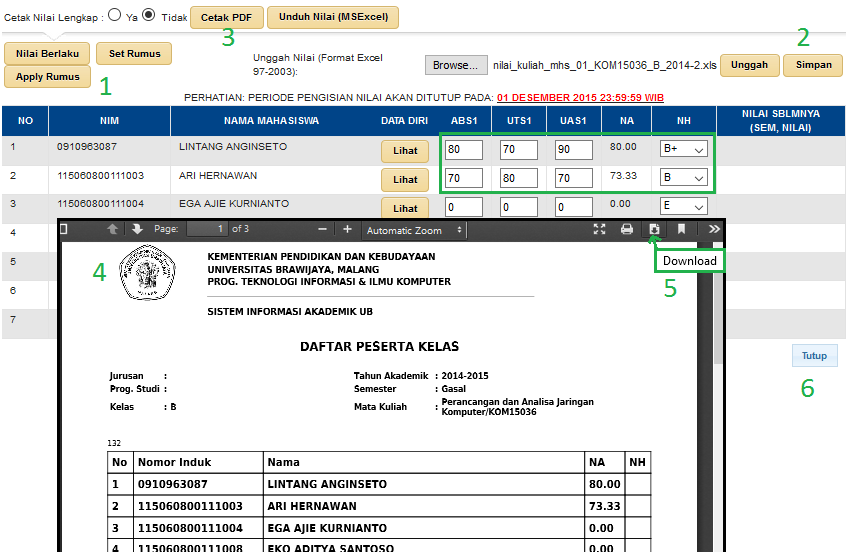Open NH grade dropdown for Ari Hernawan
Image resolution: width=846 pixels, height=552 pixels.
[683, 178]
